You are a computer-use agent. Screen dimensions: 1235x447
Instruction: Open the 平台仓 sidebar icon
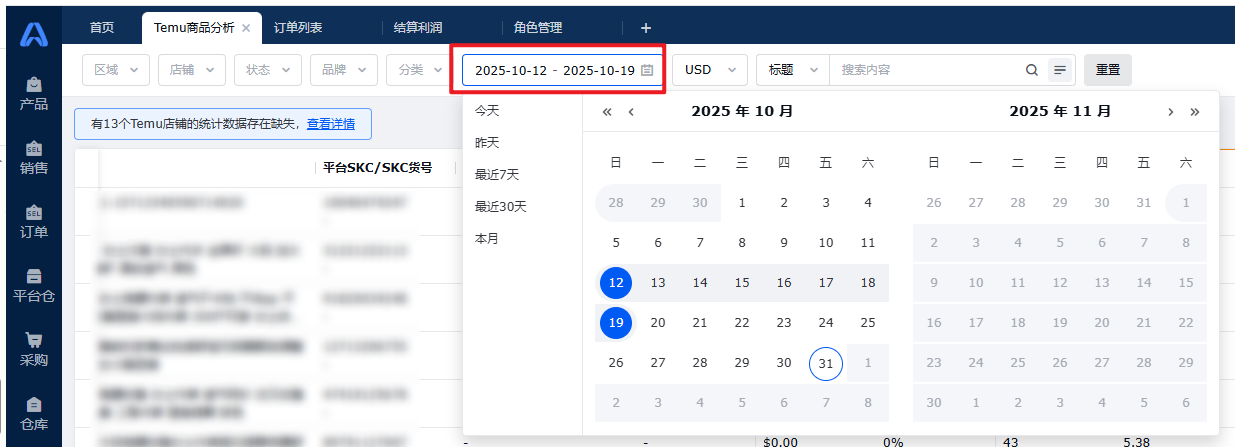(x=34, y=285)
